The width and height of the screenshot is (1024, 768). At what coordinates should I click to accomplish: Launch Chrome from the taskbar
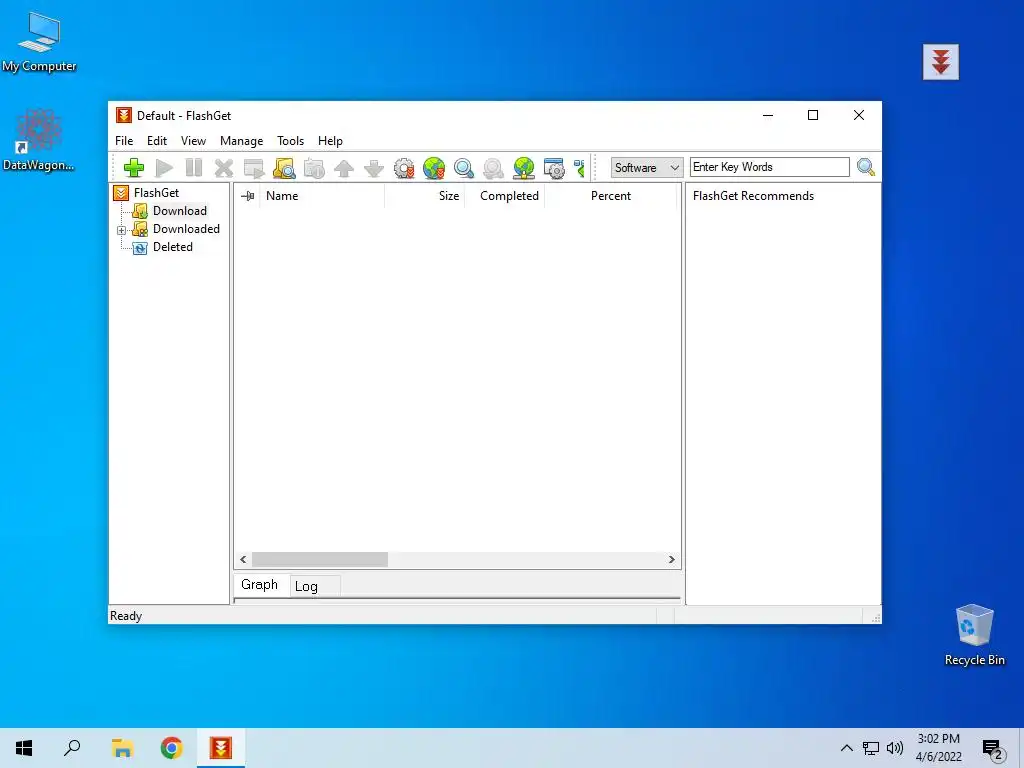pyautogui.click(x=172, y=748)
